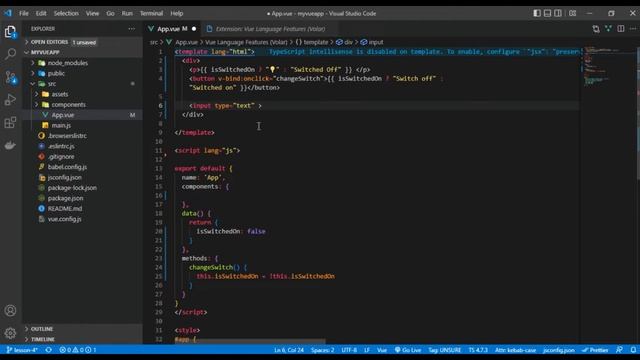Click the feedback icon in status bar
Viewport: 640px width, 360px height.
click(619, 350)
